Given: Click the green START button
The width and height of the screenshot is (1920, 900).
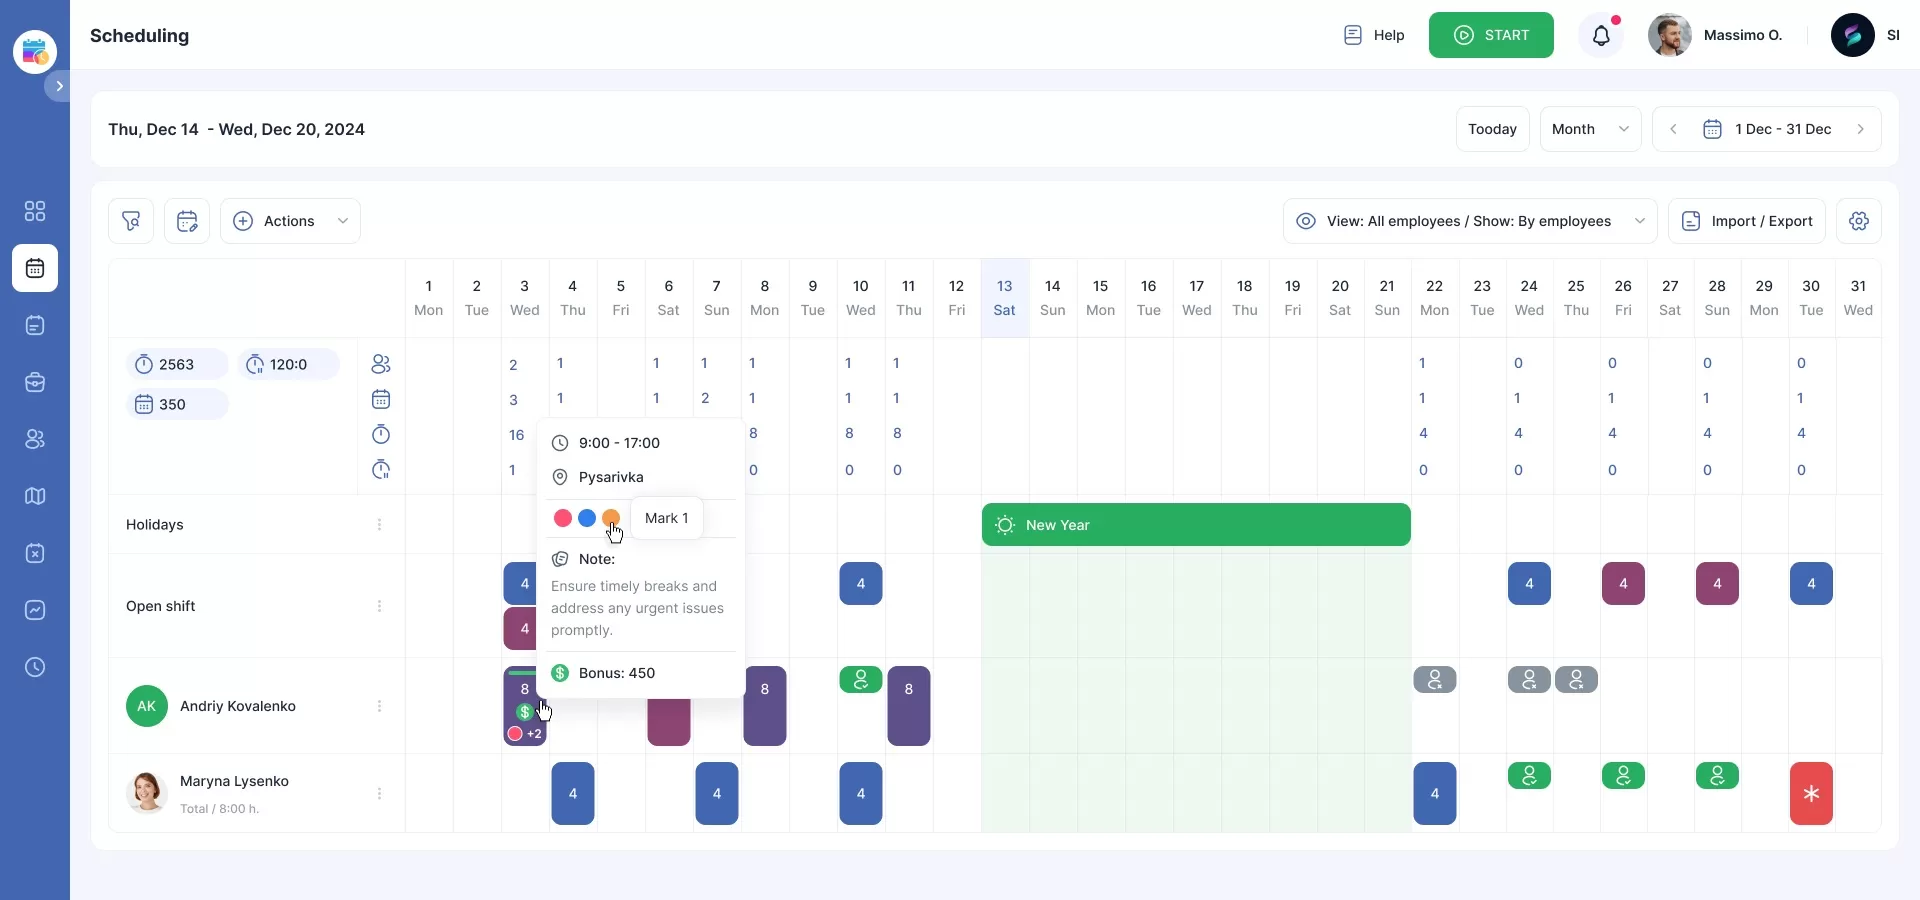Looking at the screenshot, I should [1490, 35].
